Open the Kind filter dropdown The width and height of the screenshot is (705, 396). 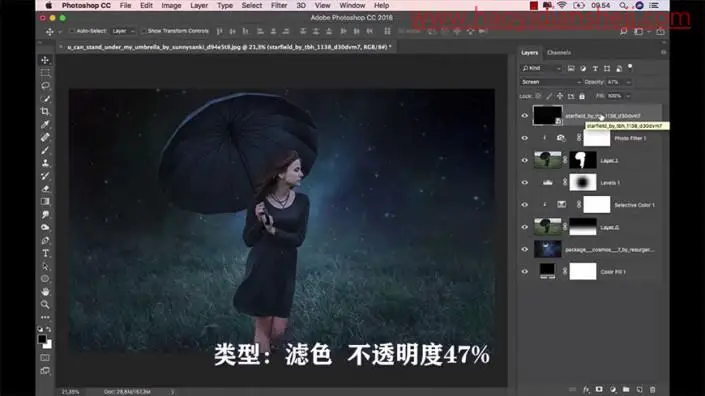pos(541,68)
